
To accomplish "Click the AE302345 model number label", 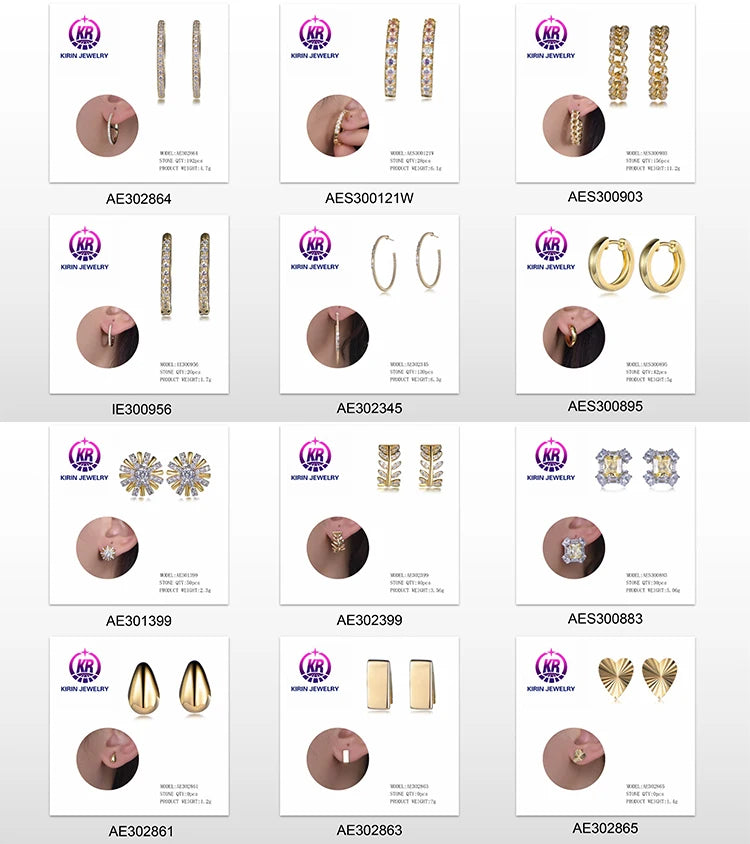I will (x=369, y=409).
